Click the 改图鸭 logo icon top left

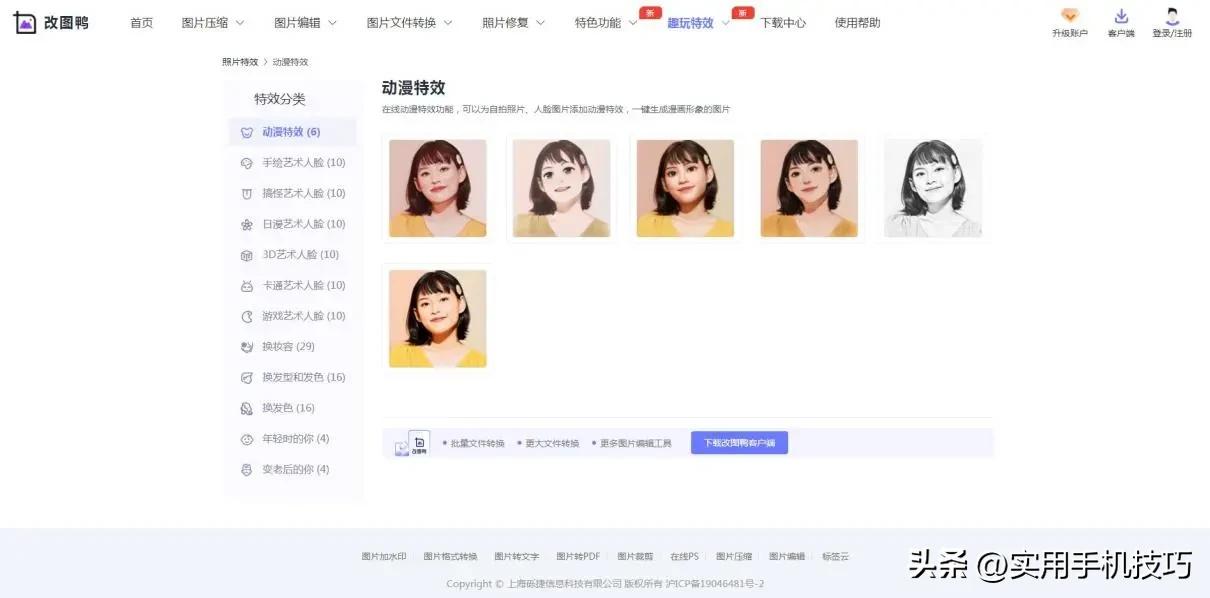[x=25, y=21]
